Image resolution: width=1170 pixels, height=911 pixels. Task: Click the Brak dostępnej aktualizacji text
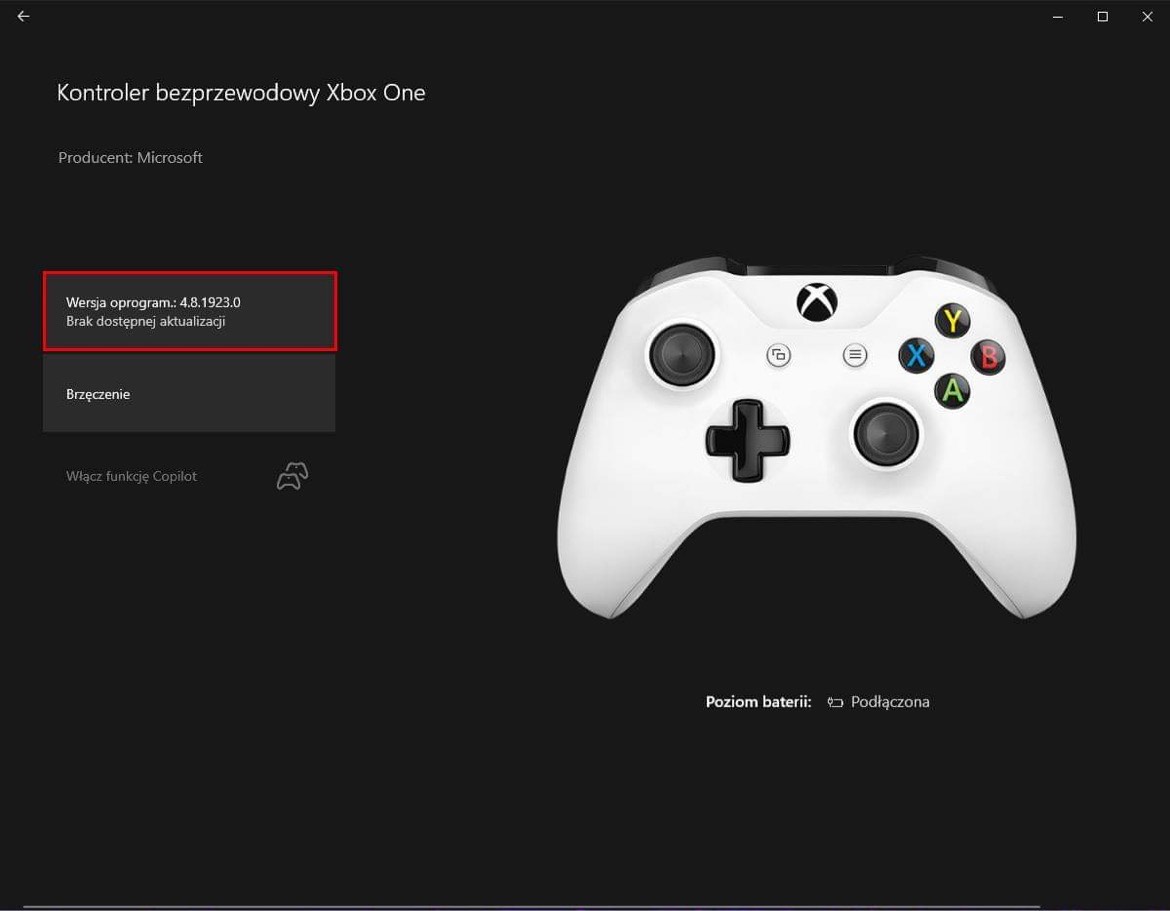point(146,322)
